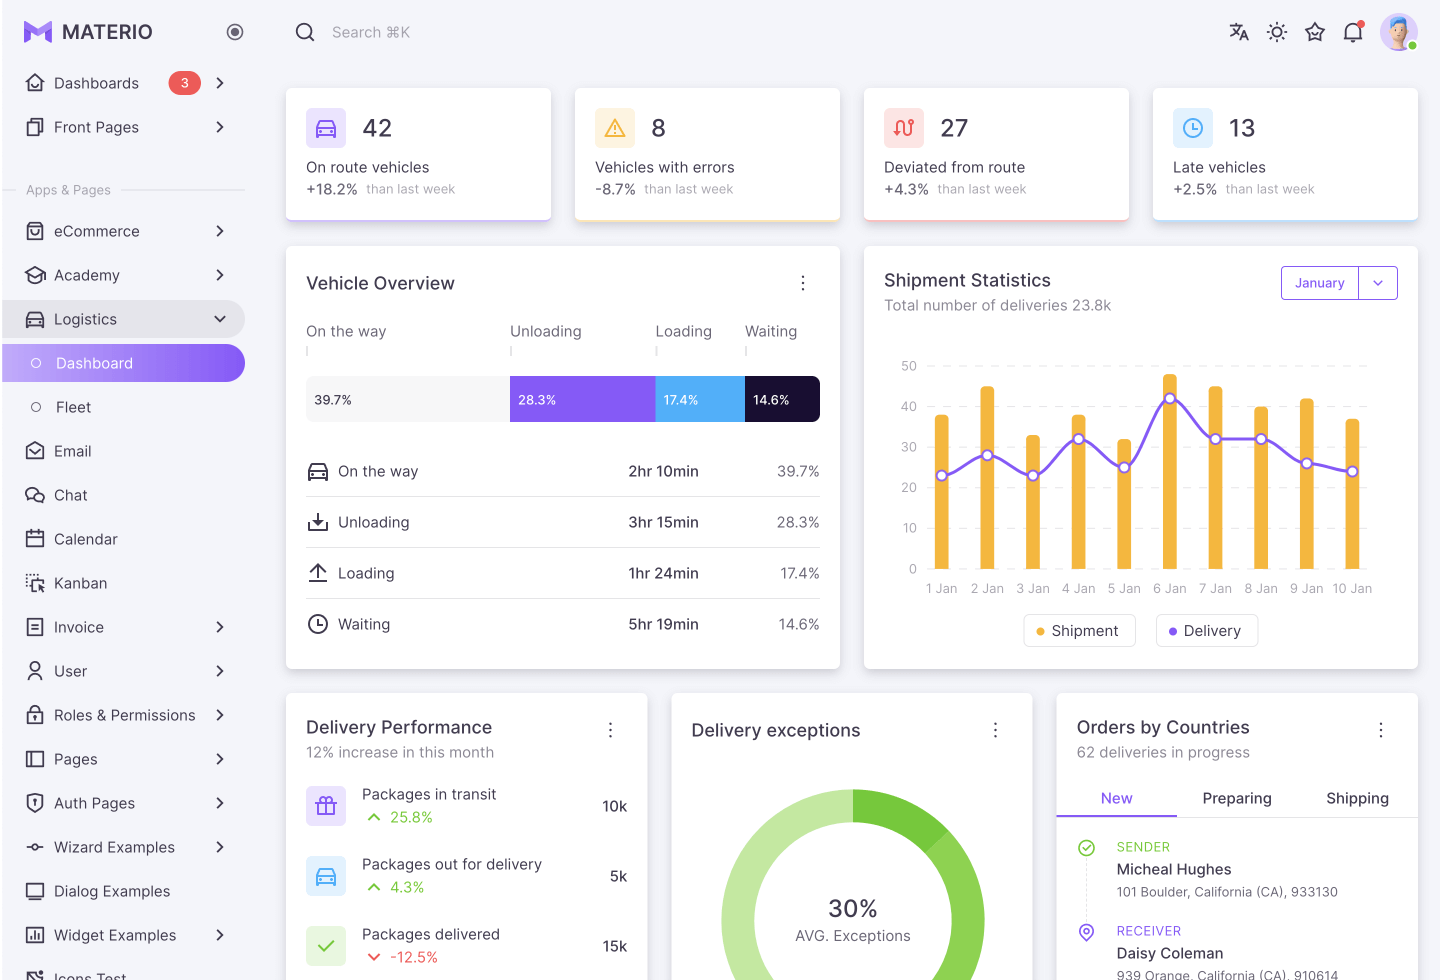The height and width of the screenshot is (980, 1440).
Task: Open Kanban from the sidebar
Action: [x=123, y=583]
